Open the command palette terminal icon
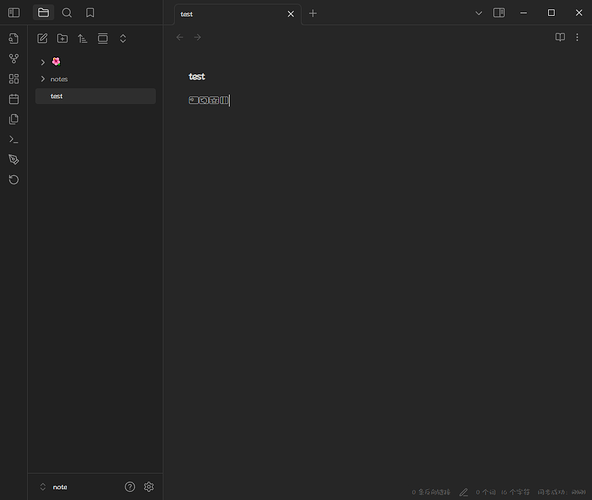 [x=14, y=139]
